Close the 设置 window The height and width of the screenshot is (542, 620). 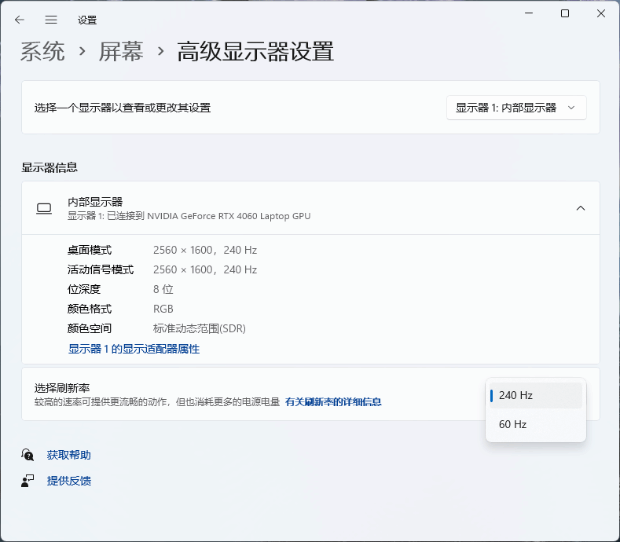[x=601, y=13]
